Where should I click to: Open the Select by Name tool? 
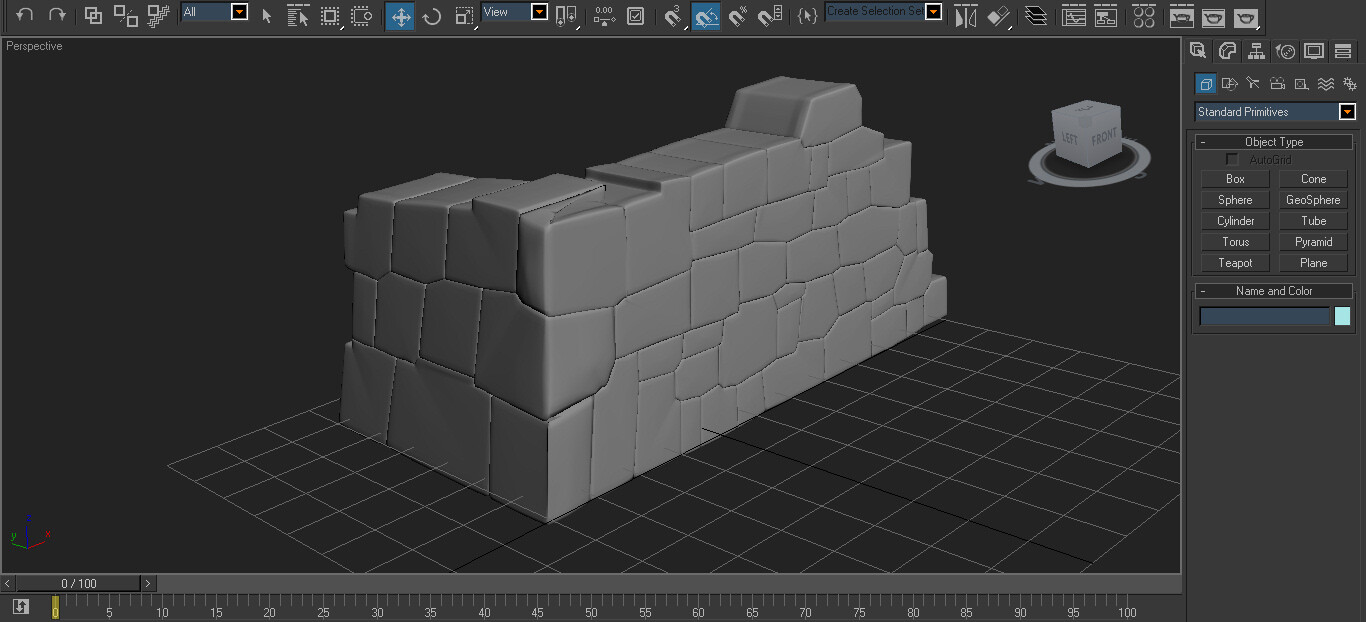(x=298, y=16)
